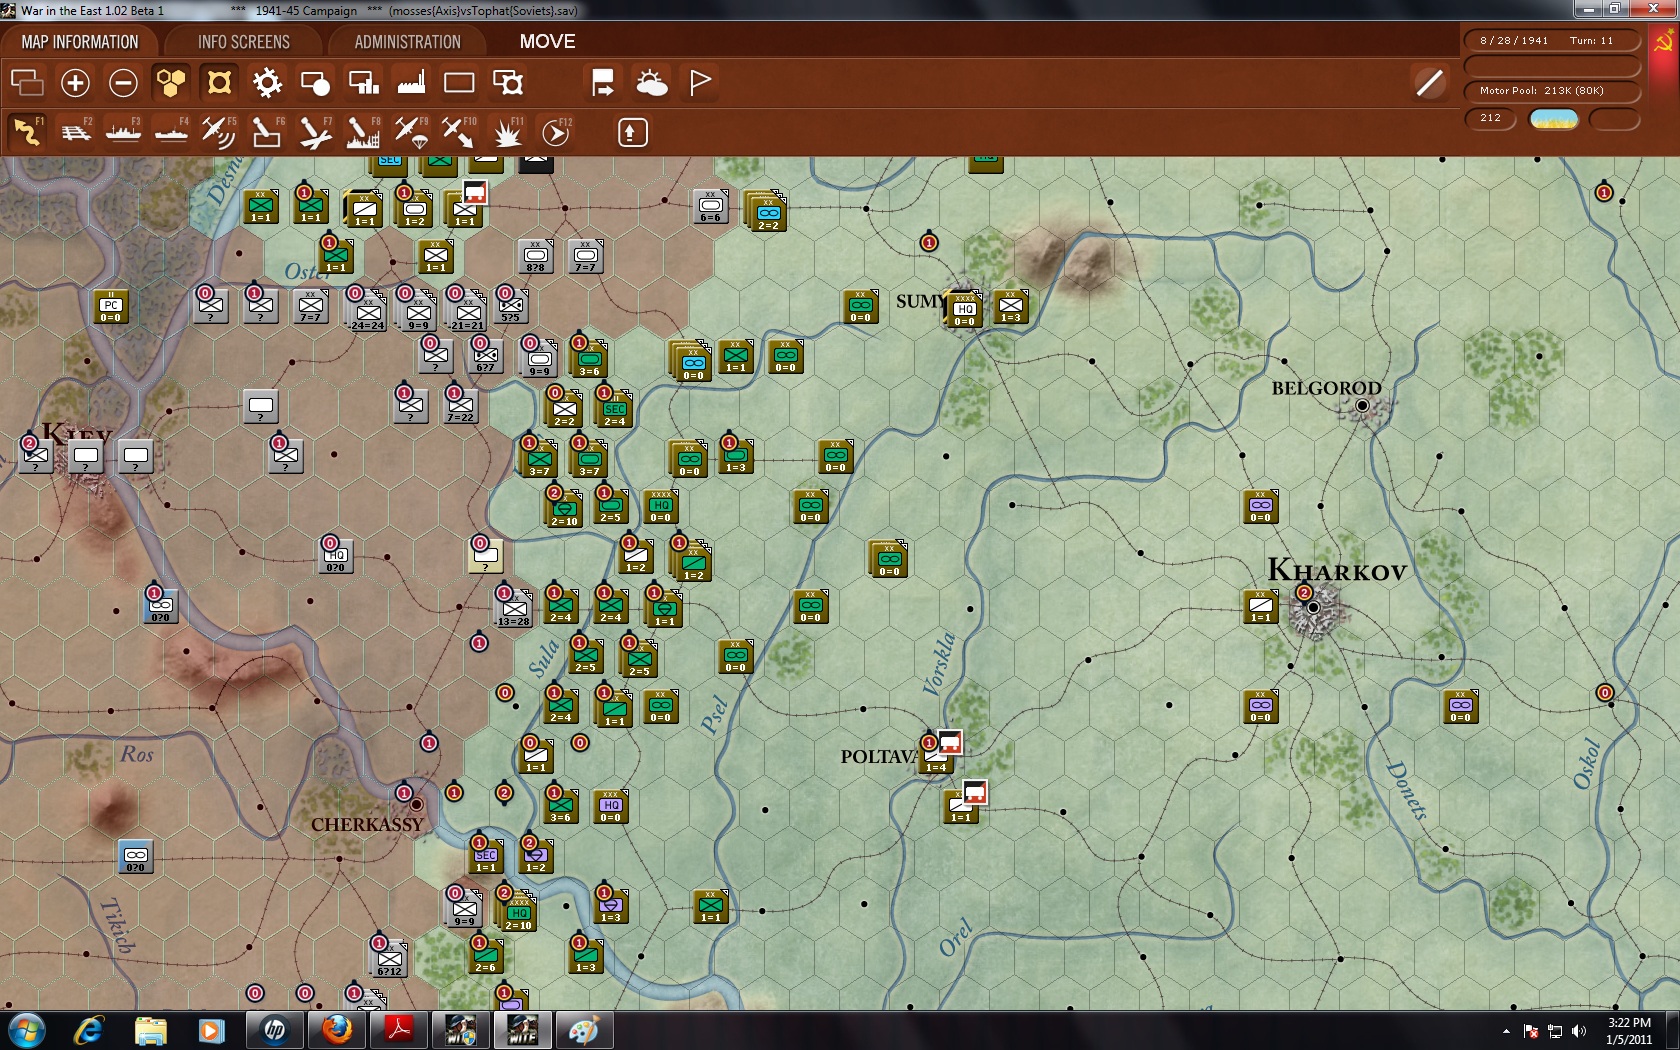Zoom out of the map
Image resolution: width=1680 pixels, height=1050 pixels.
click(x=123, y=83)
